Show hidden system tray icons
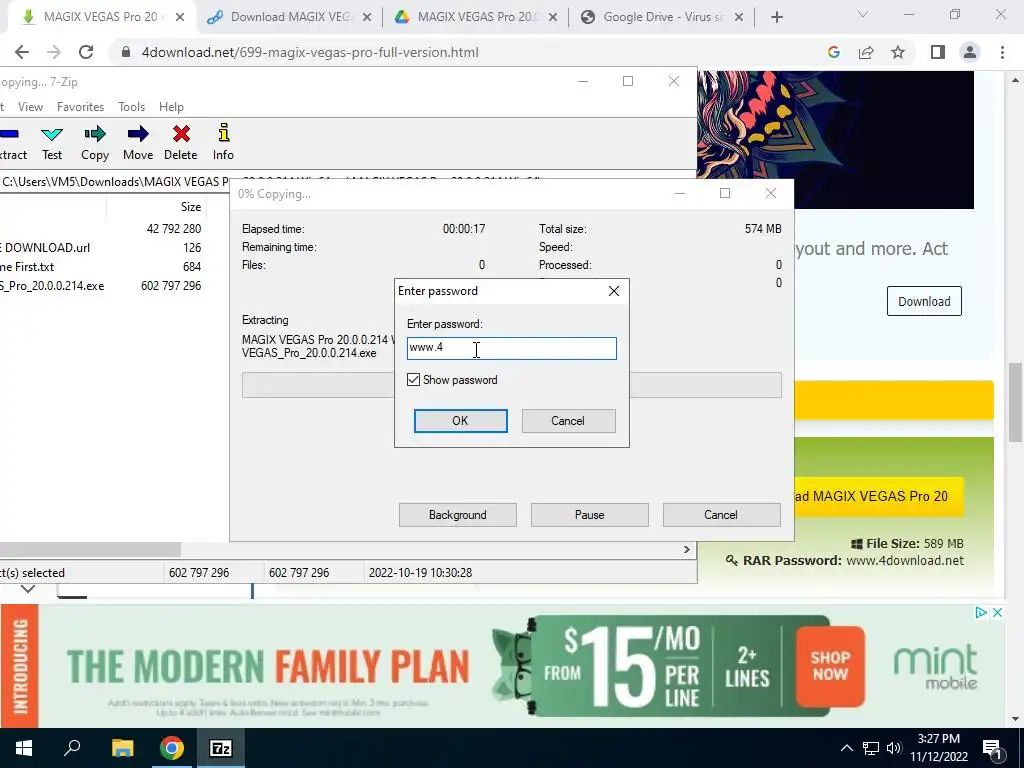 (x=846, y=748)
